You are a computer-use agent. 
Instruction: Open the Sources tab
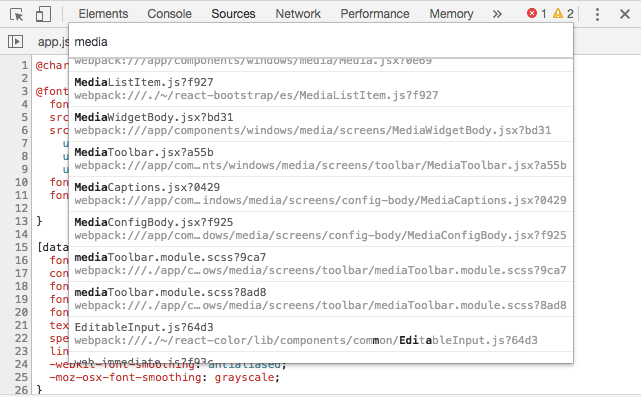[x=233, y=14]
